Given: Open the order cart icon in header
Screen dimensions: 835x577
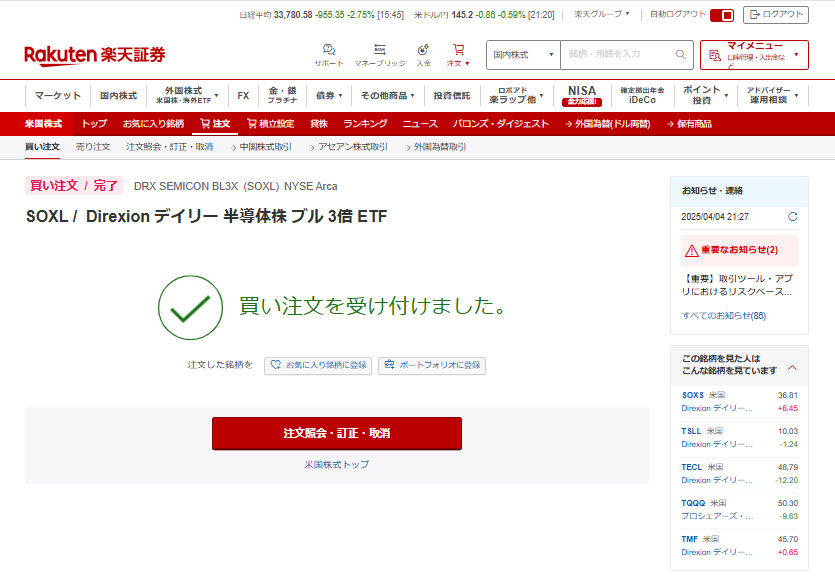Looking at the screenshot, I should 458,50.
